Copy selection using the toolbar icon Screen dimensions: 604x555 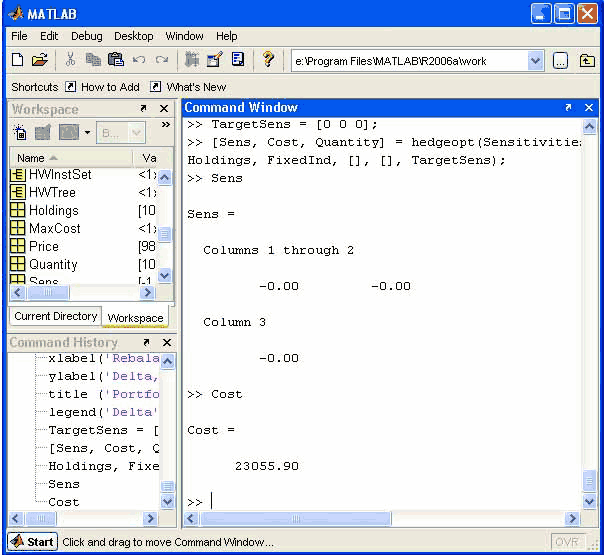93,60
